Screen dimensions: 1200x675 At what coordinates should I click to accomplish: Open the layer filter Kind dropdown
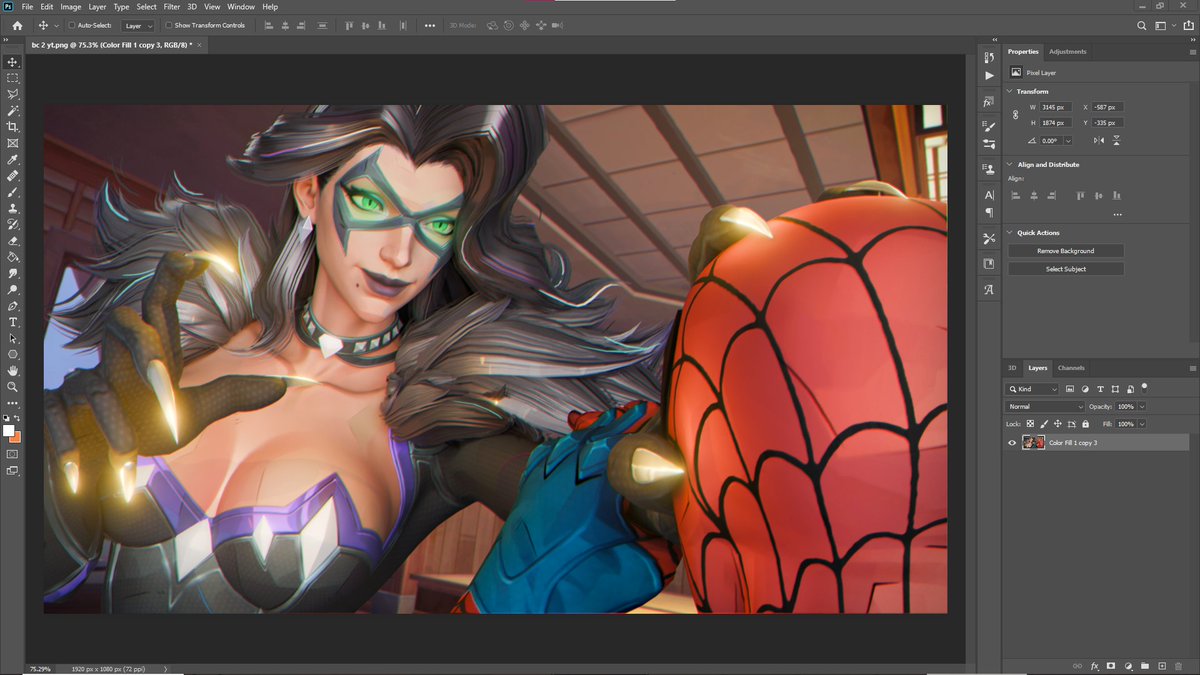point(1032,389)
